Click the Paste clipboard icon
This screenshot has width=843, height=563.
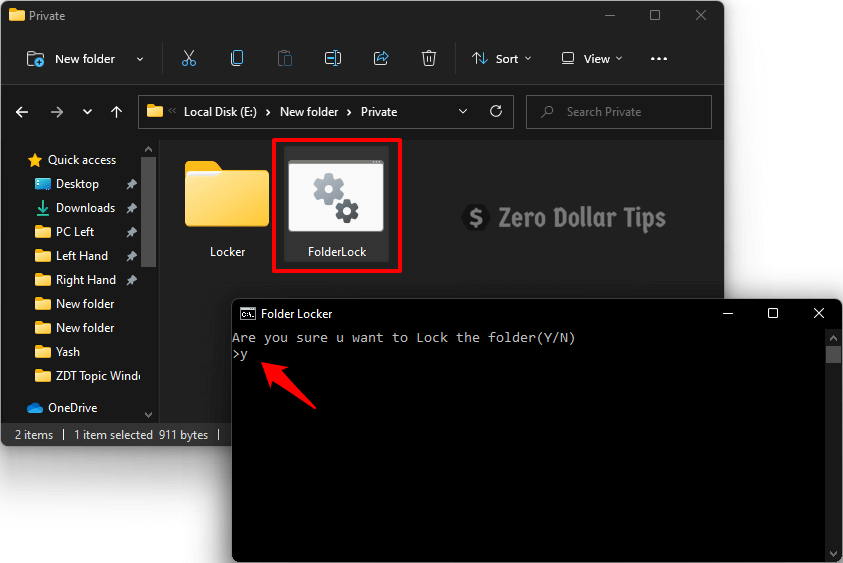click(284, 58)
